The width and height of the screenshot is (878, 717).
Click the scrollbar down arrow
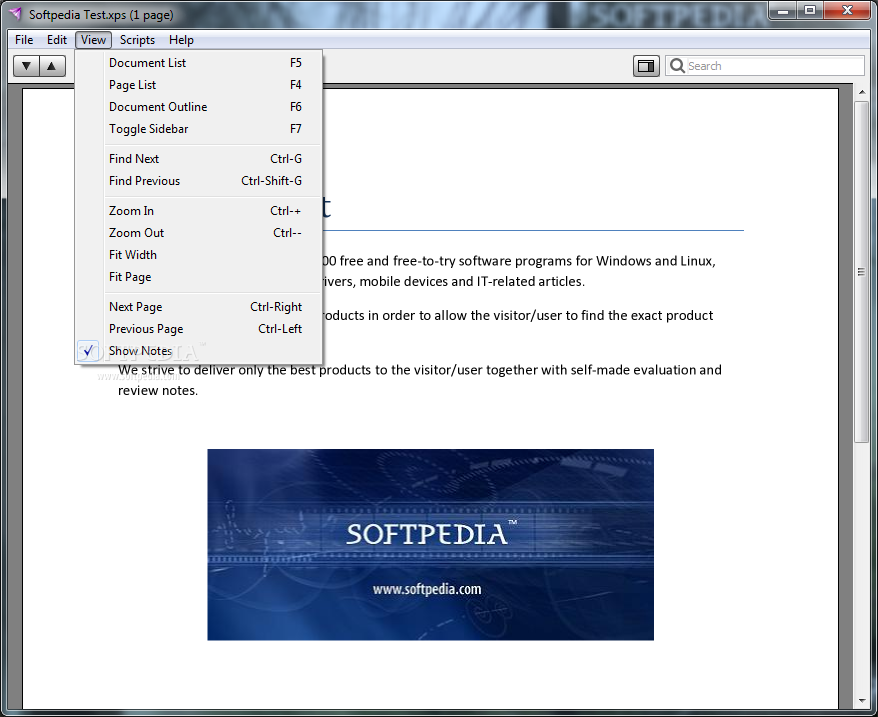[x=861, y=700]
